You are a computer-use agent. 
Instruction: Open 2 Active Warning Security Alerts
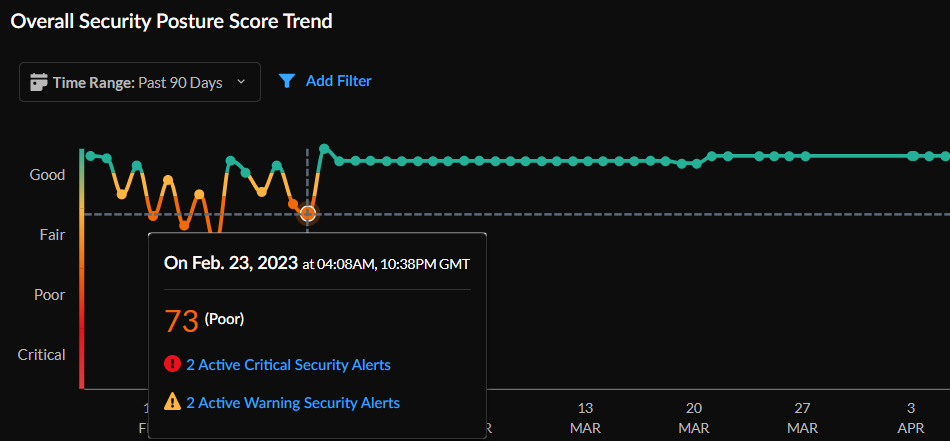[293, 403]
